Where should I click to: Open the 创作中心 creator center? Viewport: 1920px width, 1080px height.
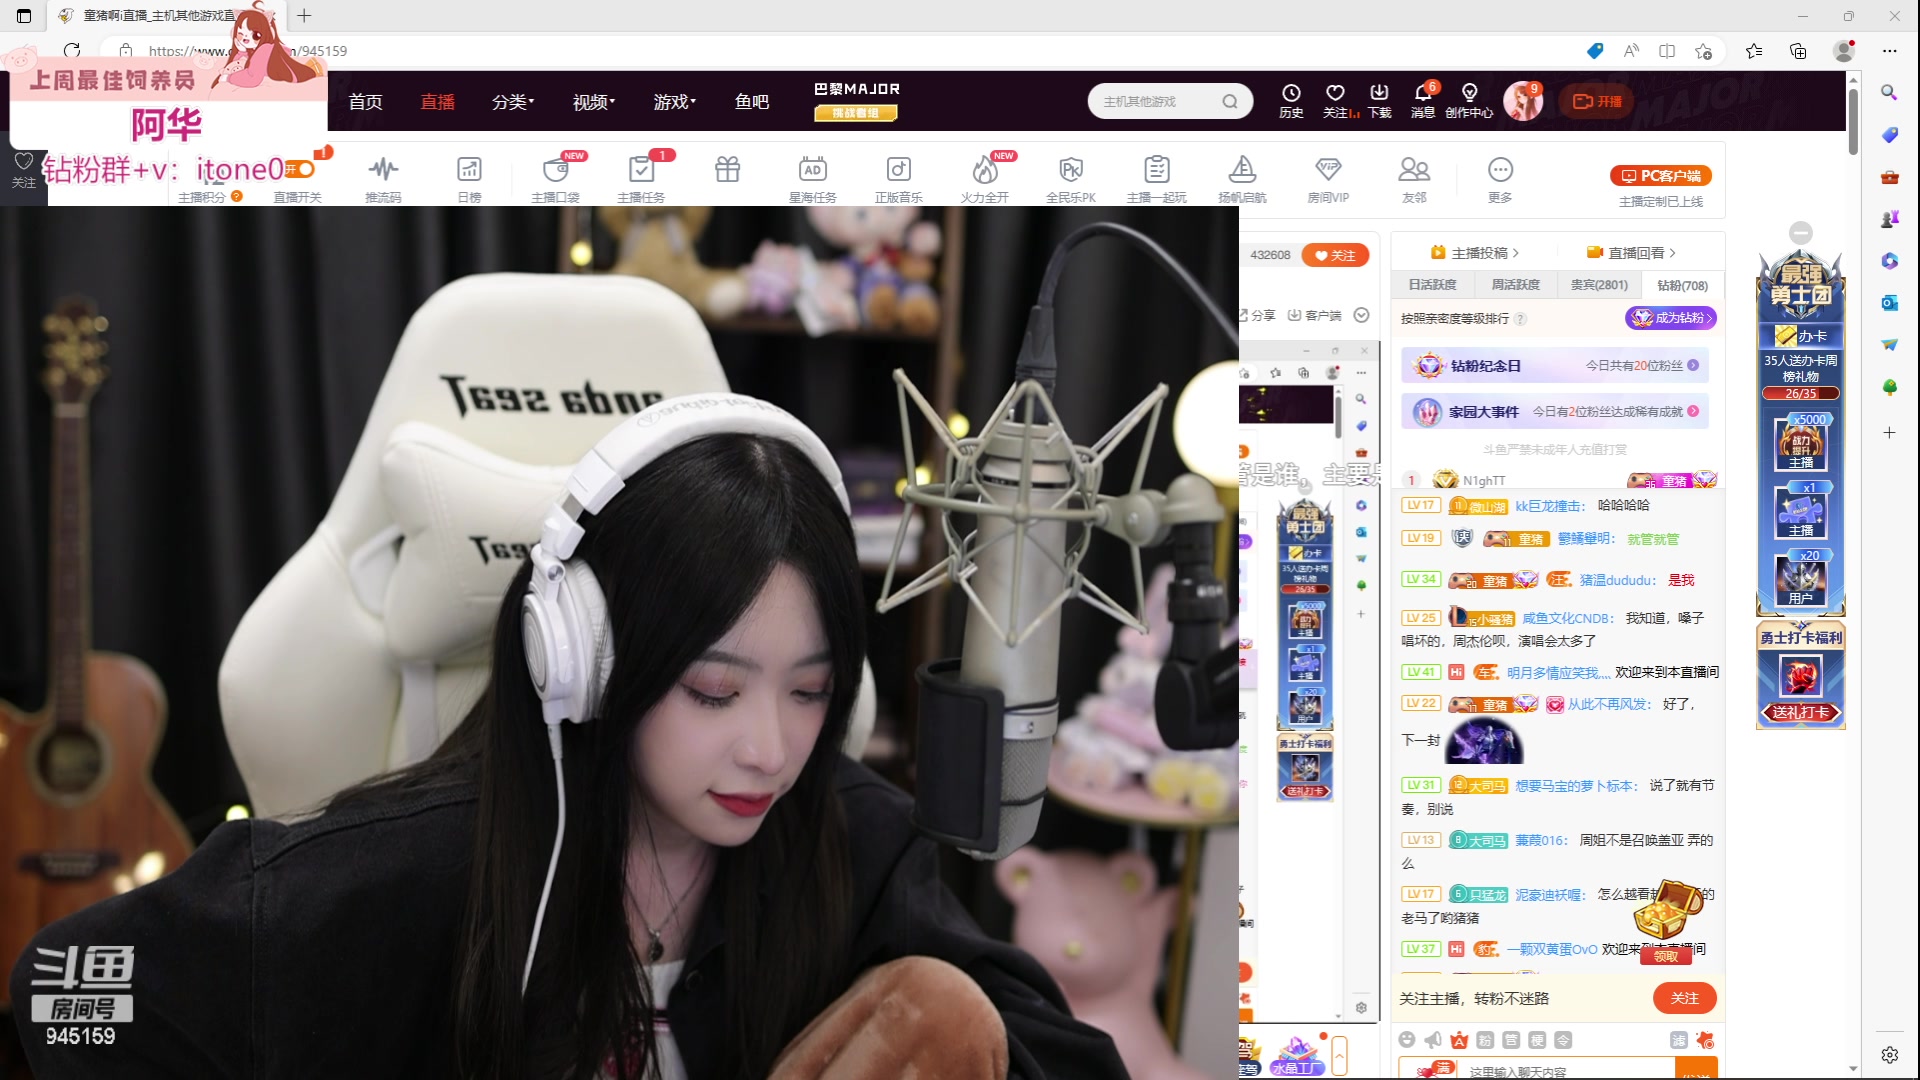(x=1470, y=100)
